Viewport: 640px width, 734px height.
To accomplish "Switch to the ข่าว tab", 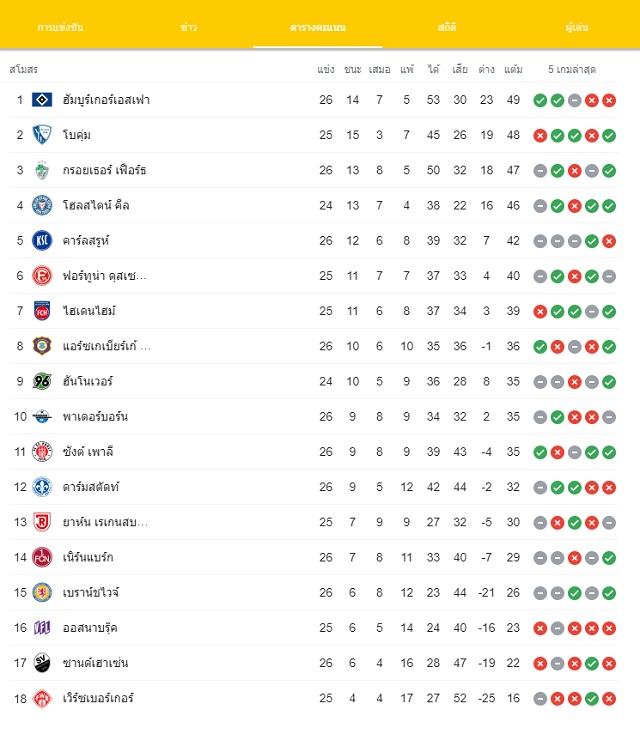I will (x=189, y=27).
